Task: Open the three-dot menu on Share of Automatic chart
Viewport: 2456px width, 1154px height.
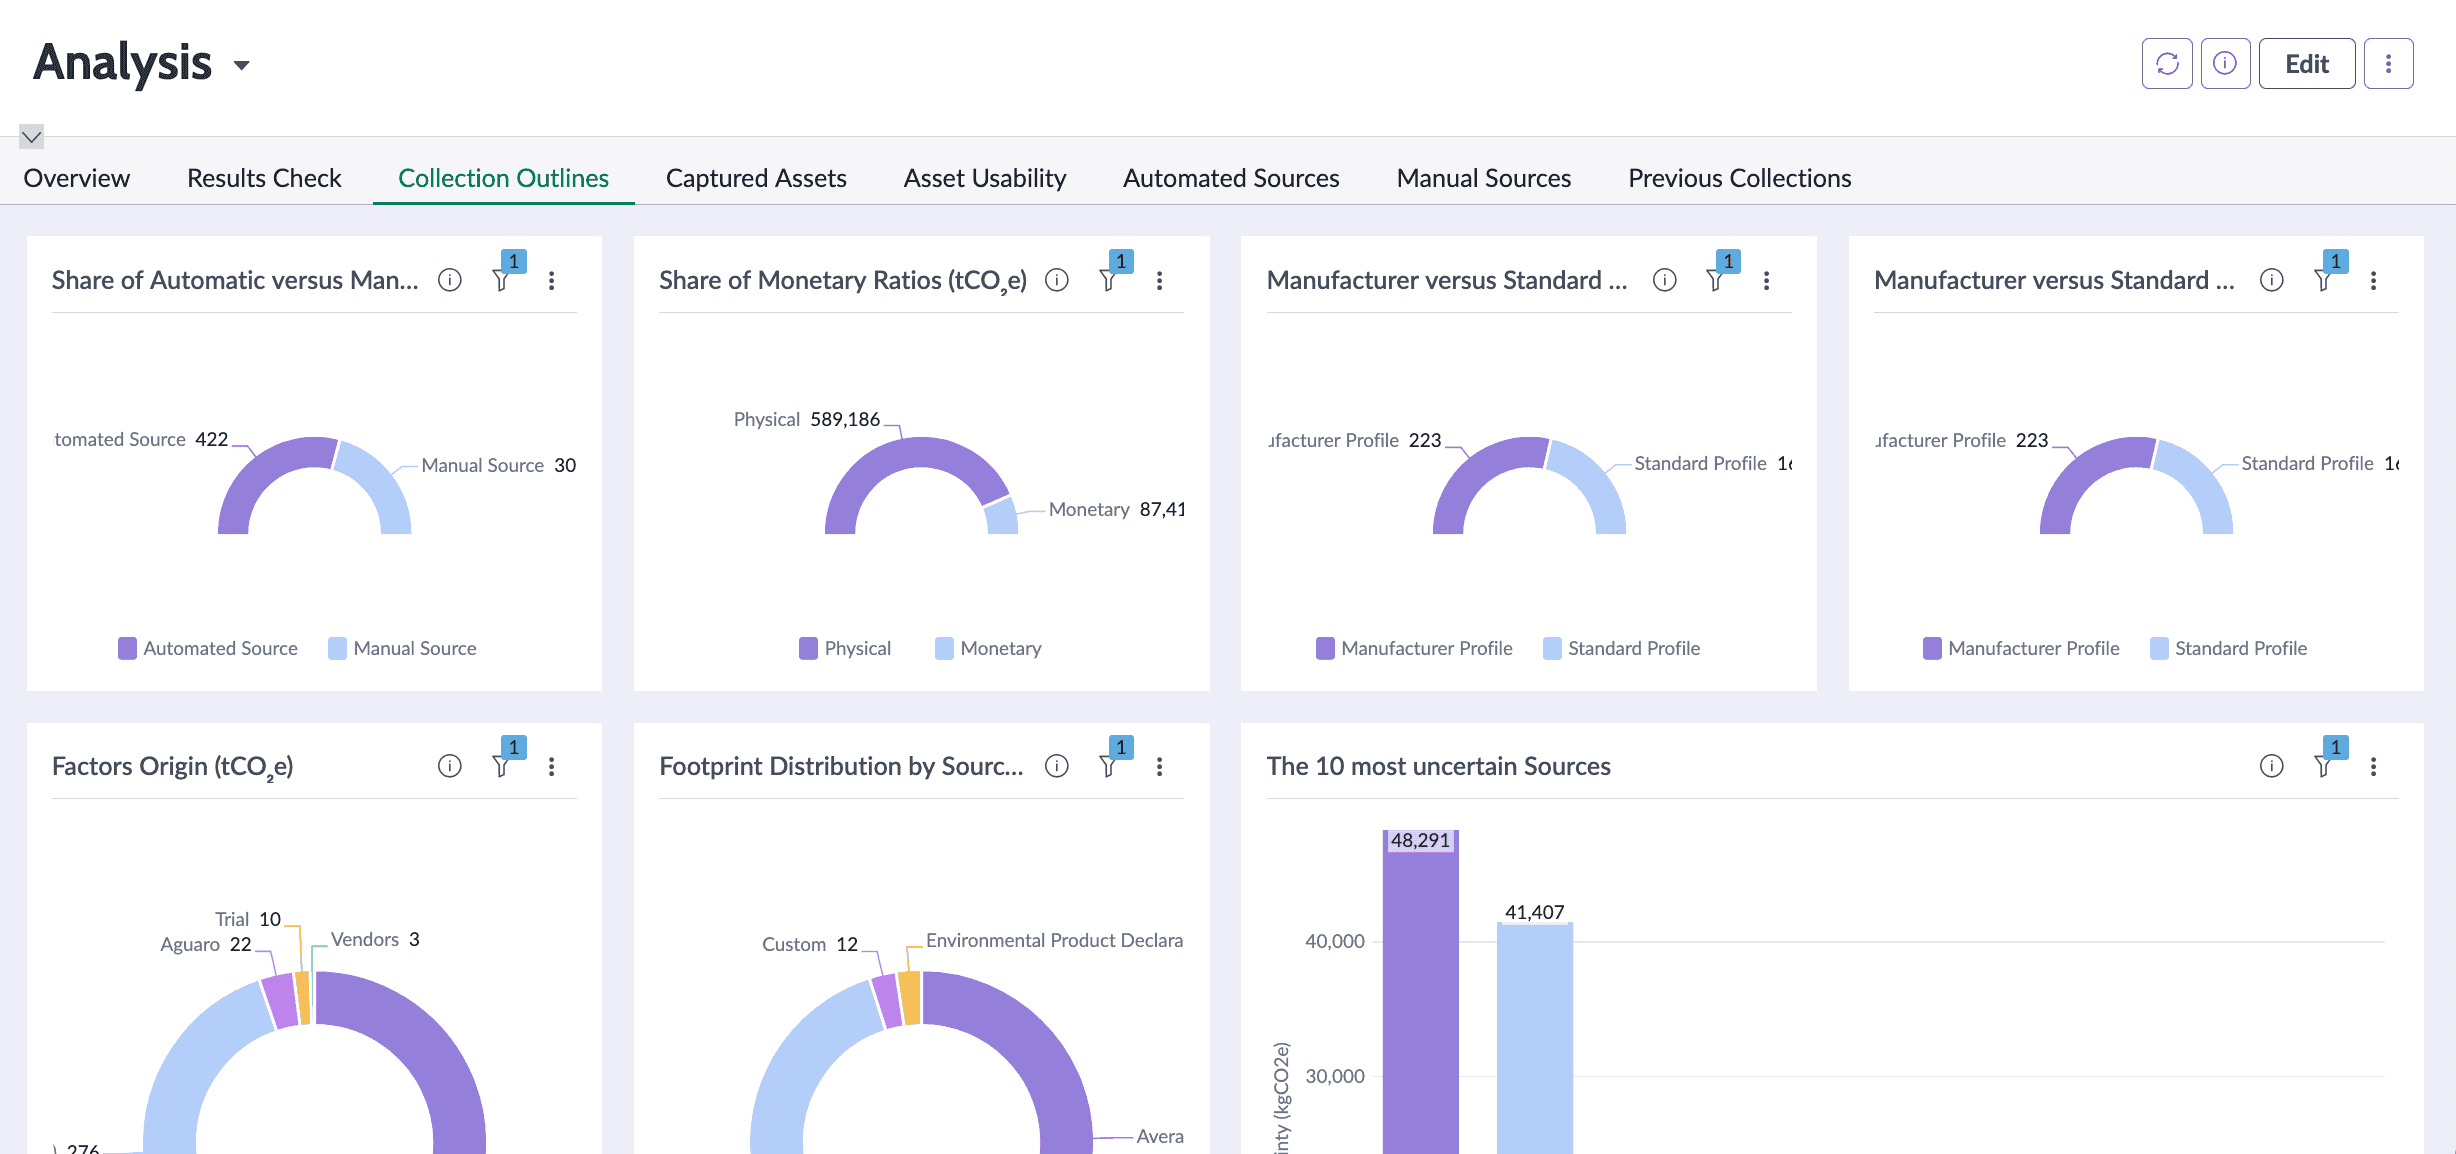Action: [552, 281]
